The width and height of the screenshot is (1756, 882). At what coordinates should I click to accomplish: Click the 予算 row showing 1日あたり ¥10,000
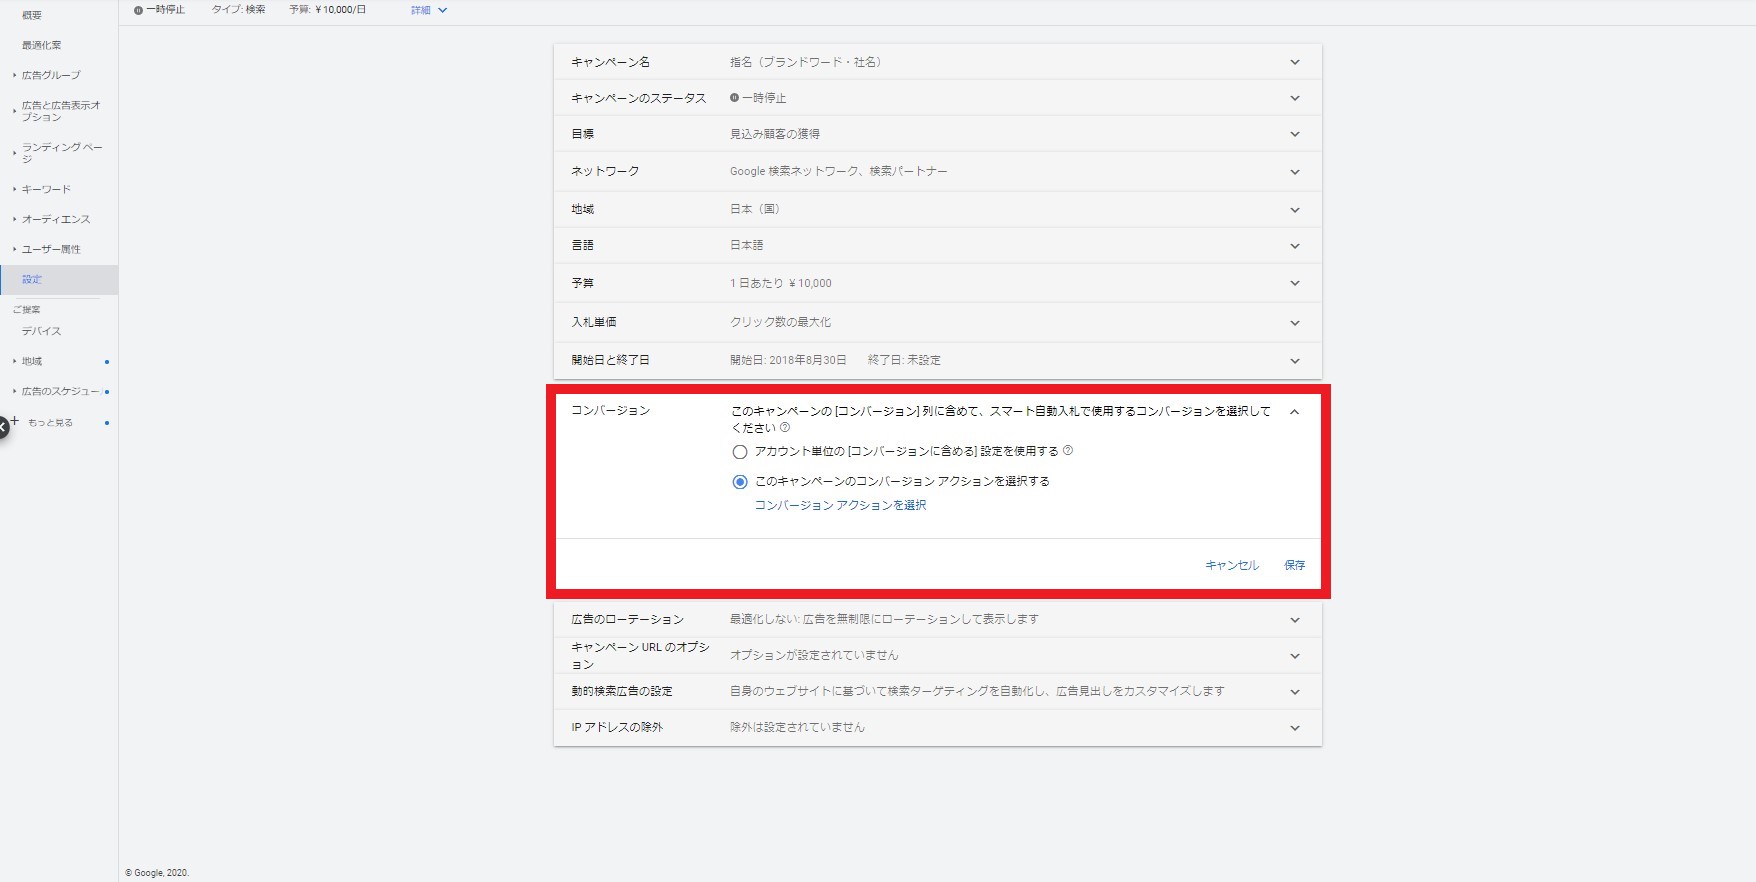[x=938, y=283]
